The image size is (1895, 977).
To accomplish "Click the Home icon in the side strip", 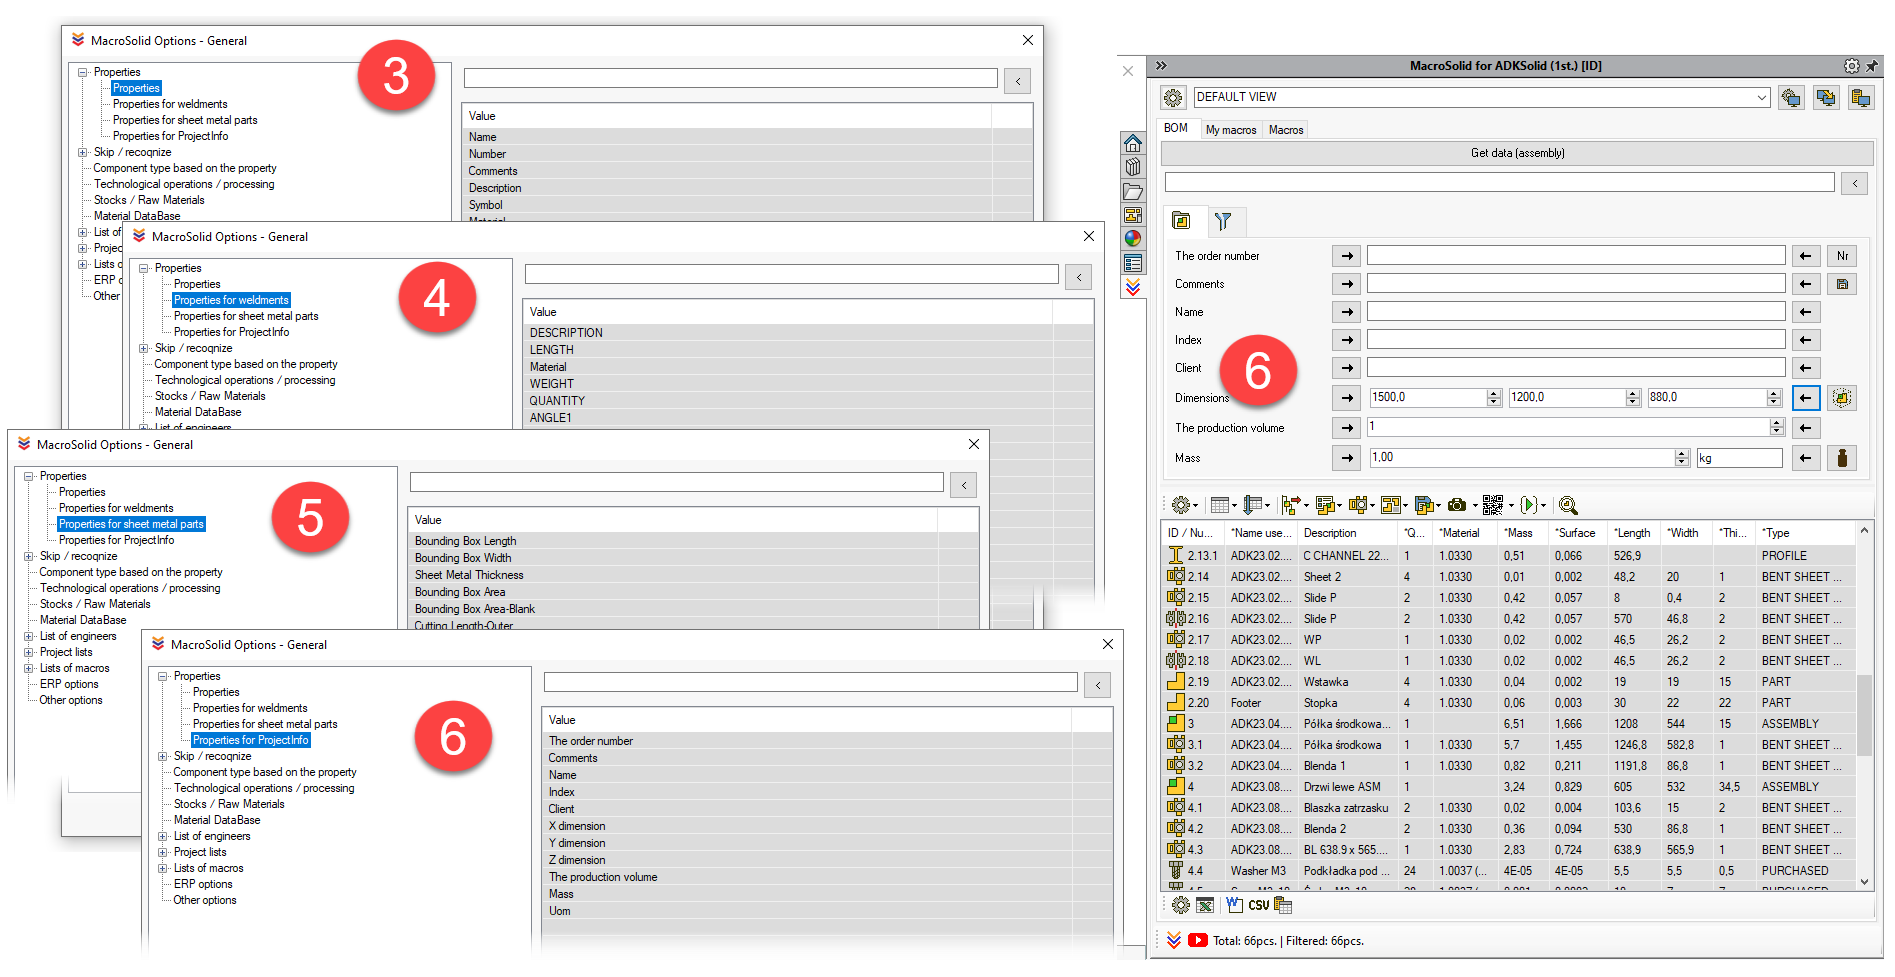I will [1132, 143].
